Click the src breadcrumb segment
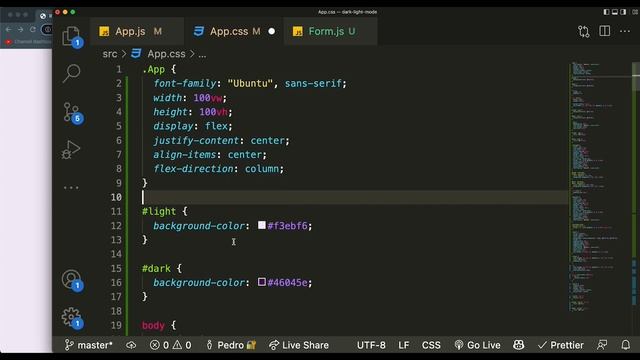Image resolution: width=640 pixels, height=360 pixels. (109, 54)
